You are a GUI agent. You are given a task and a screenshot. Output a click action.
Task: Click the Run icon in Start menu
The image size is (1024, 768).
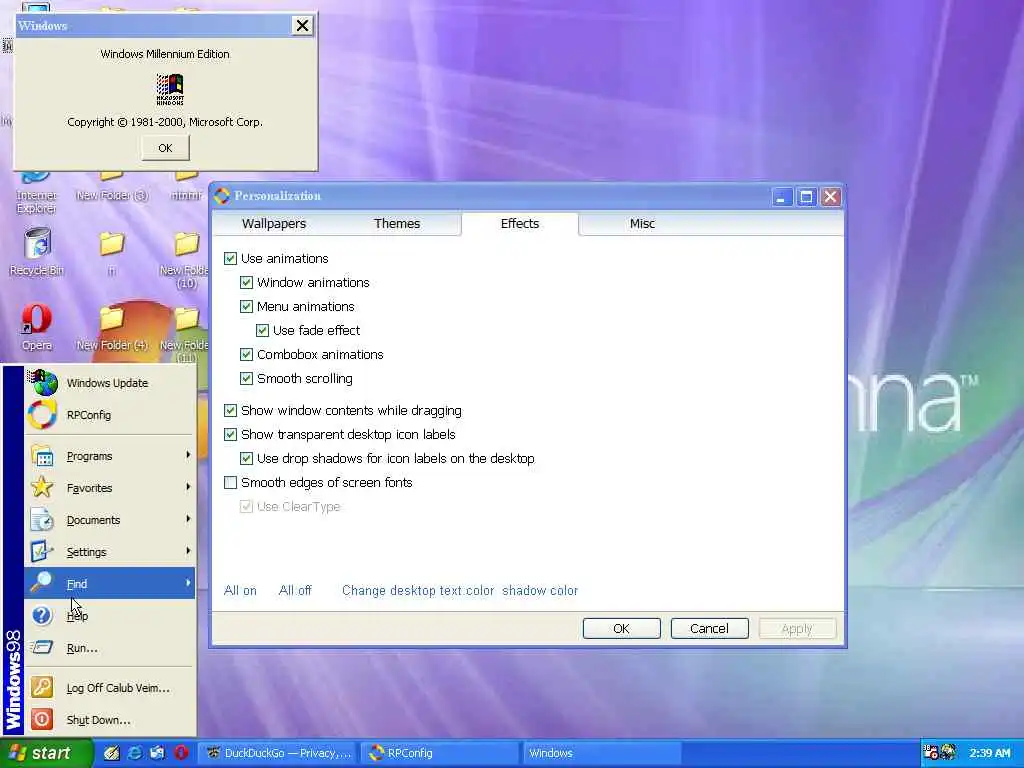(x=42, y=647)
